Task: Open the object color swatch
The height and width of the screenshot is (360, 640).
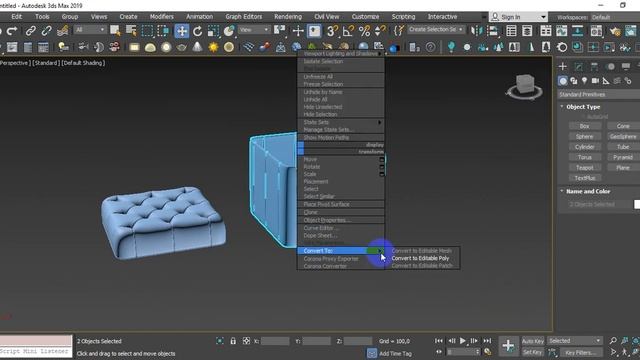Action: click(x=637, y=204)
